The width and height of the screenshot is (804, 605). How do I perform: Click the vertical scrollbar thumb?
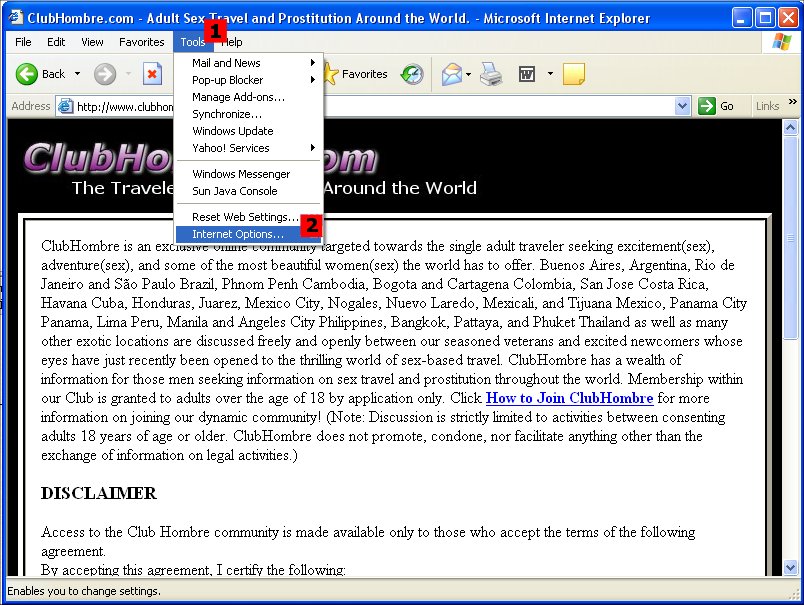tap(790, 236)
